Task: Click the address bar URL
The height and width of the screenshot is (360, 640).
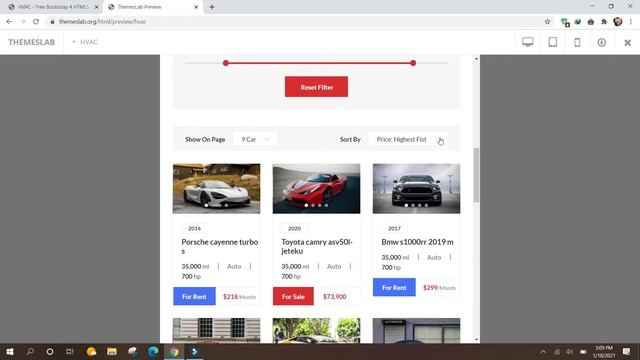Action: (x=102, y=22)
